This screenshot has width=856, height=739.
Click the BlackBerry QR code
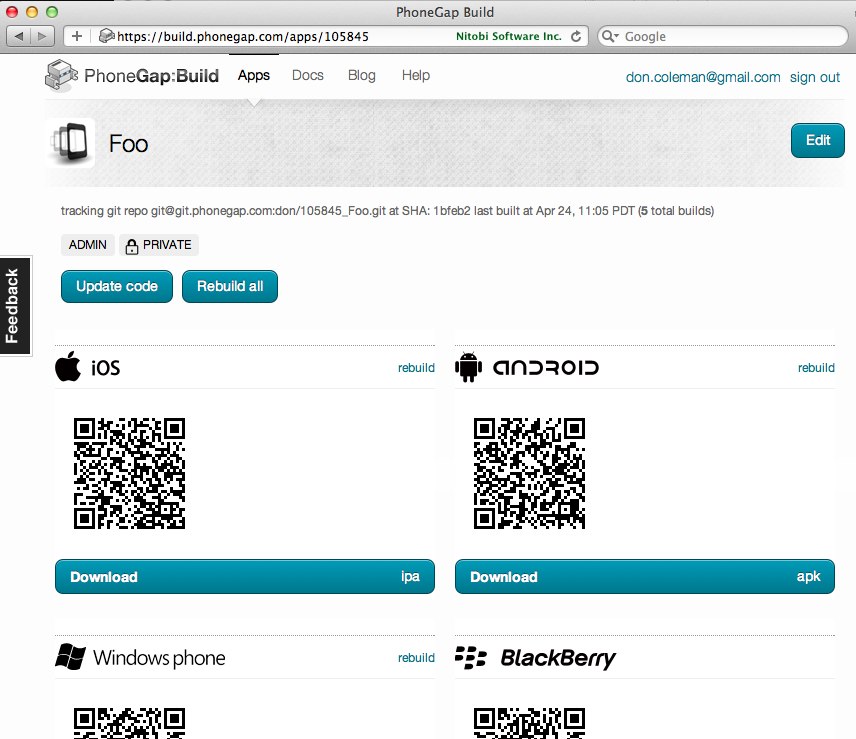(x=530, y=723)
